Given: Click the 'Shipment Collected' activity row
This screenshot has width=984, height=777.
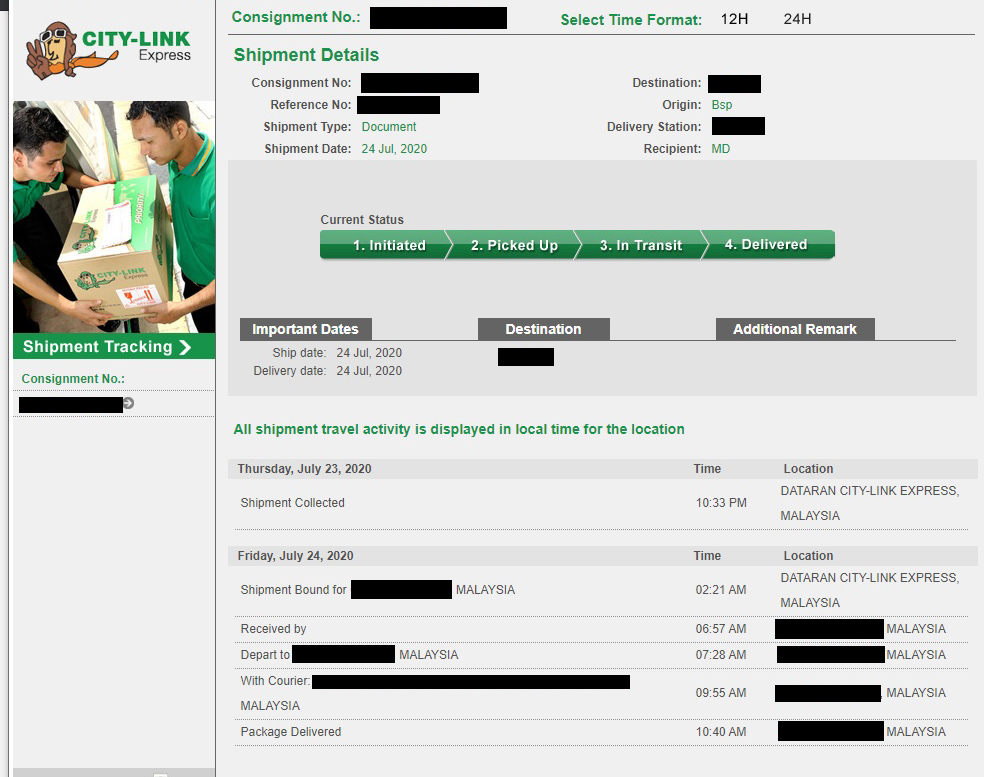Looking at the screenshot, I should 293,503.
